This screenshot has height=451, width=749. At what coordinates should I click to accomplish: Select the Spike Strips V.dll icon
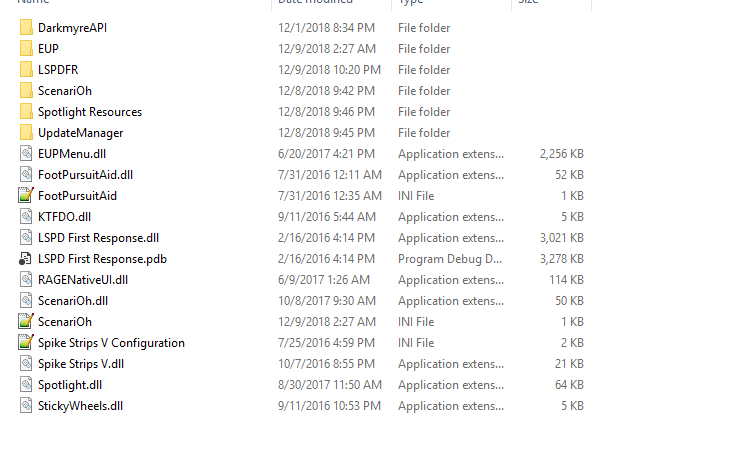26,364
